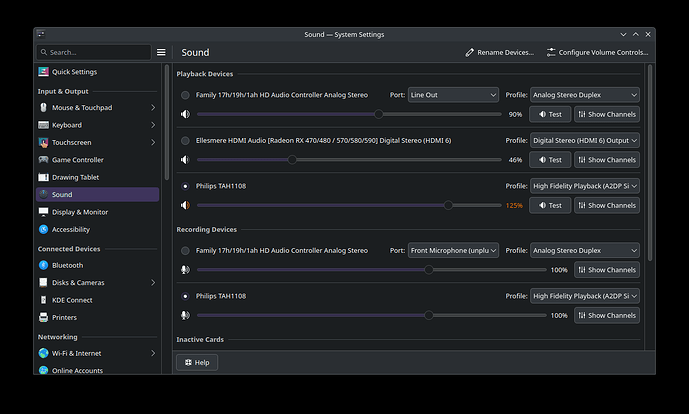Mute the Ellesmere HDMI Audio speaker icon
The width and height of the screenshot is (689, 414).
[x=185, y=160]
